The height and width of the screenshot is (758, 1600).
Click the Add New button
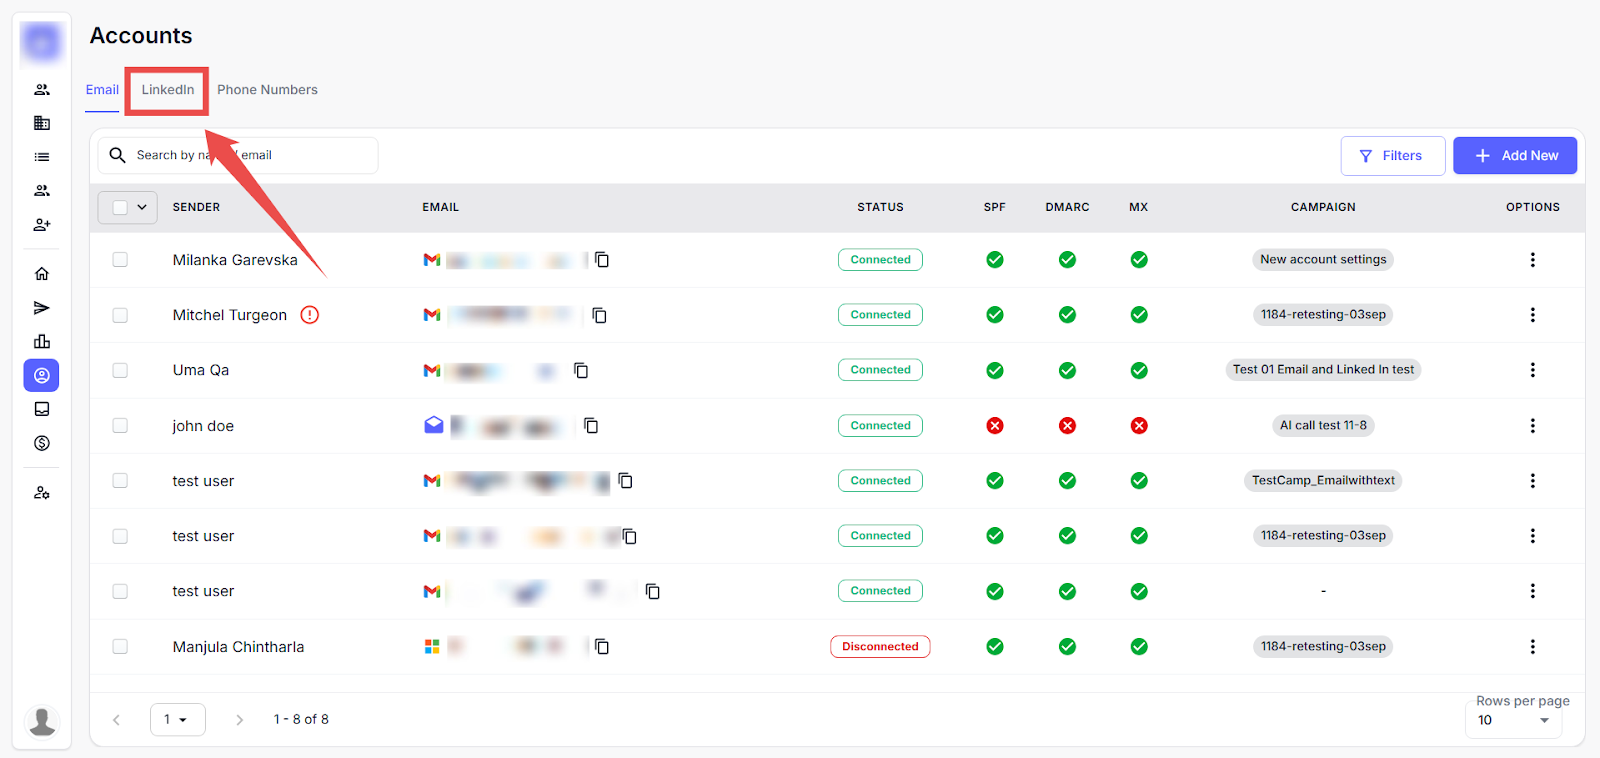[1514, 156]
